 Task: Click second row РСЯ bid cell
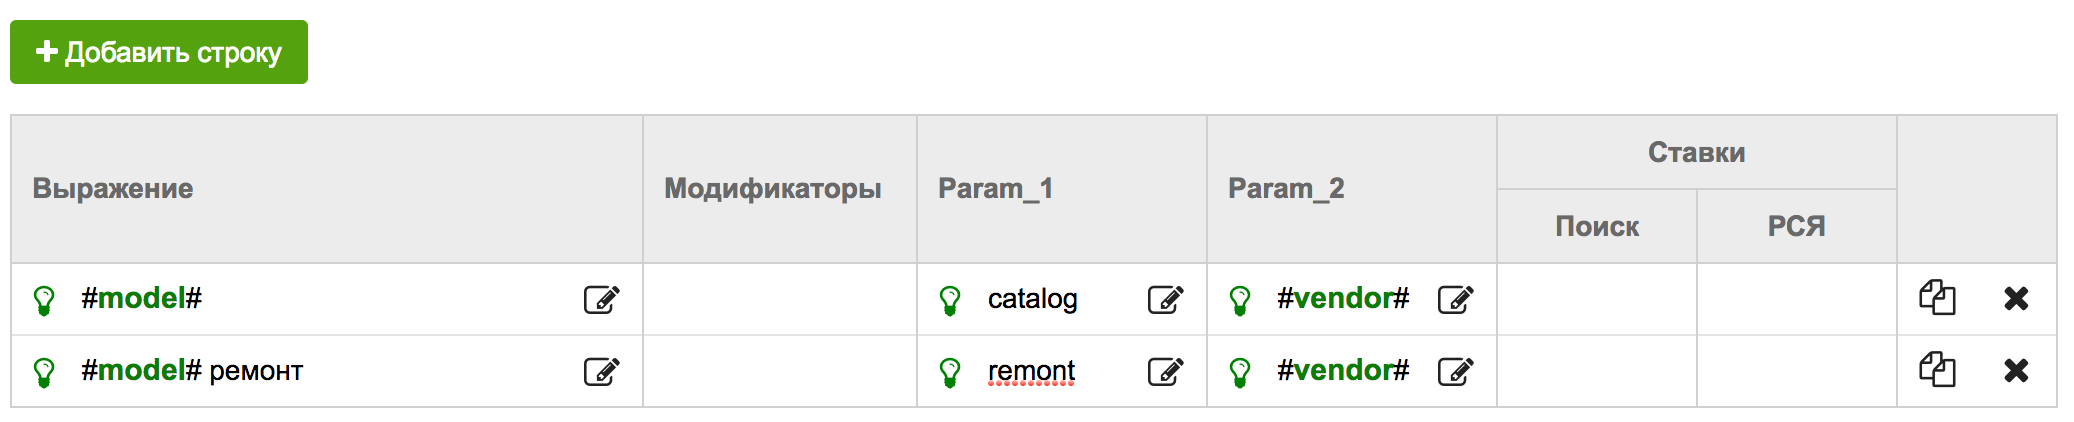click(x=1797, y=371)
